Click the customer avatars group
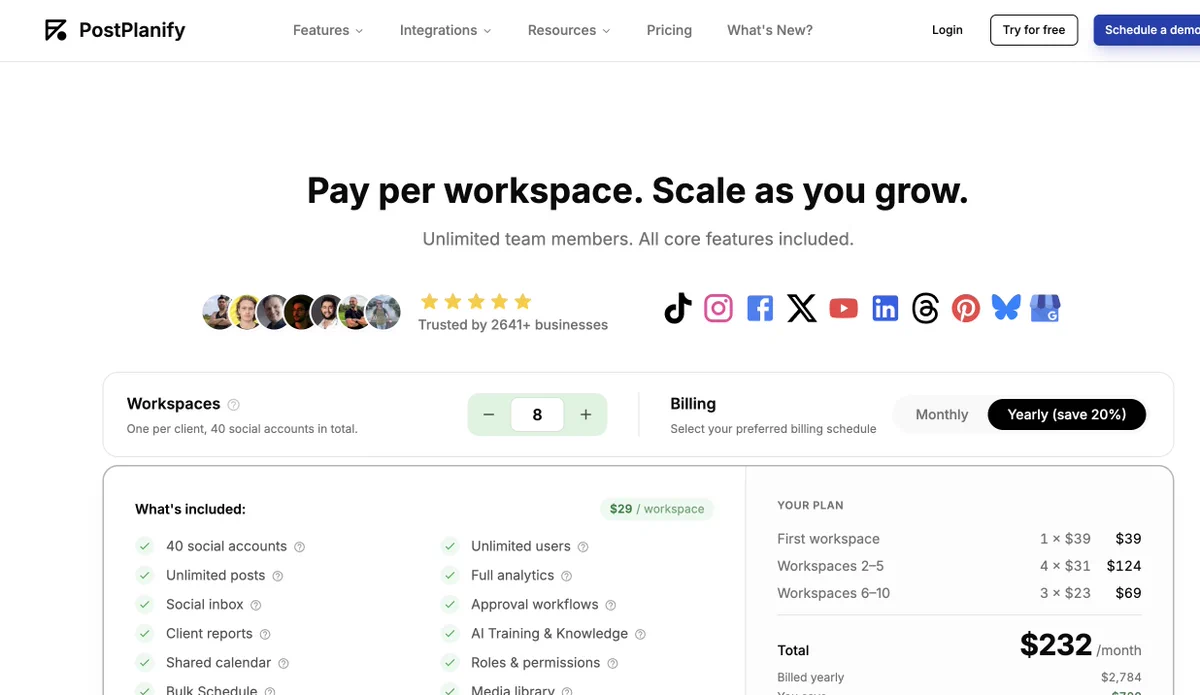The width and height of the screenshot is (1200, 695). pos(301,312)
